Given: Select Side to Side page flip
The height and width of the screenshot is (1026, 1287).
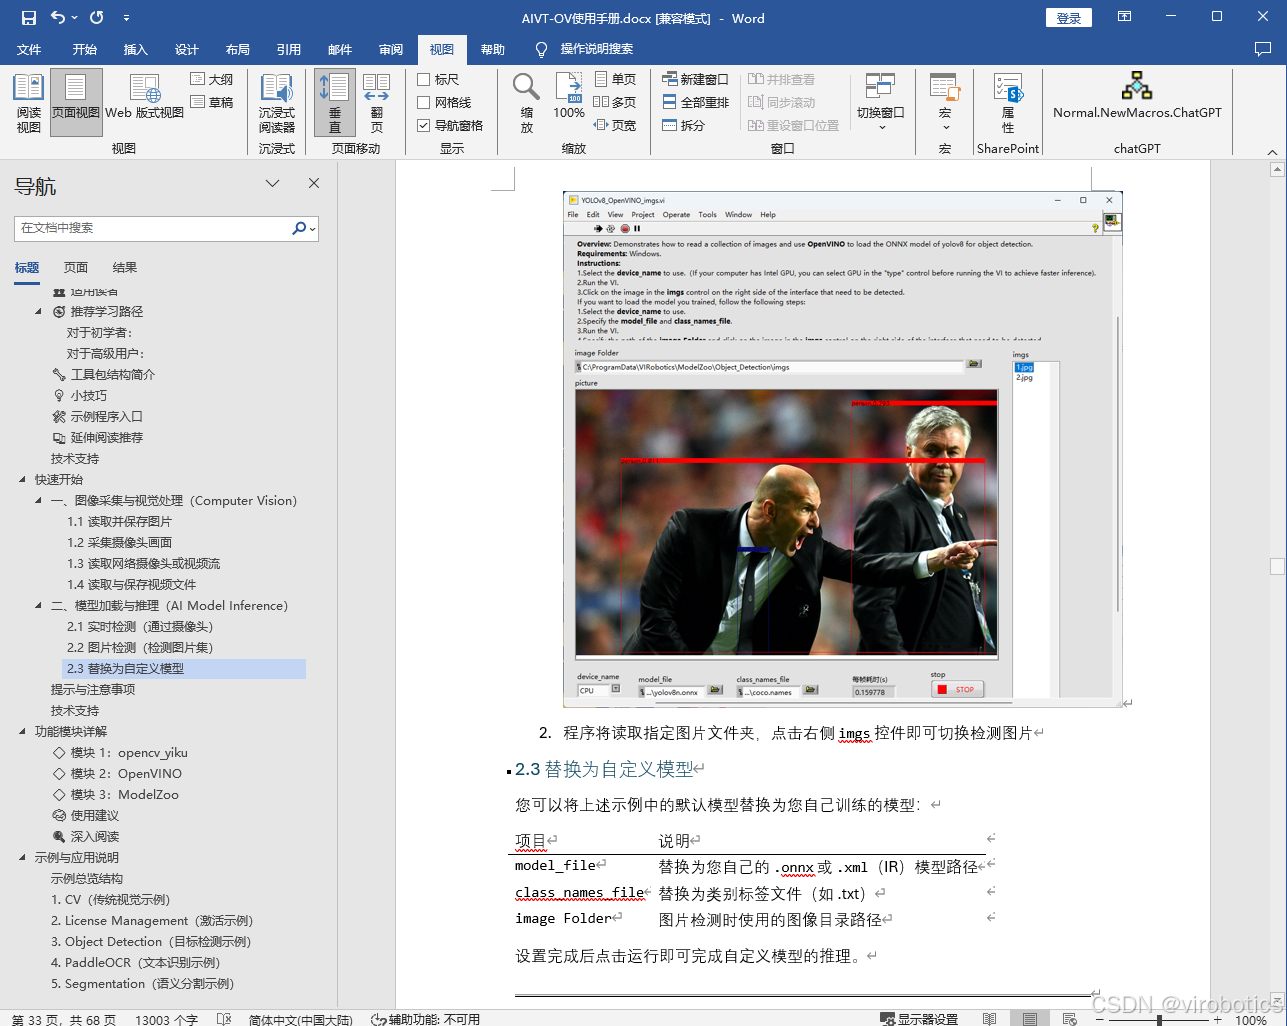Looking at the screenshot, I should 377,103.
